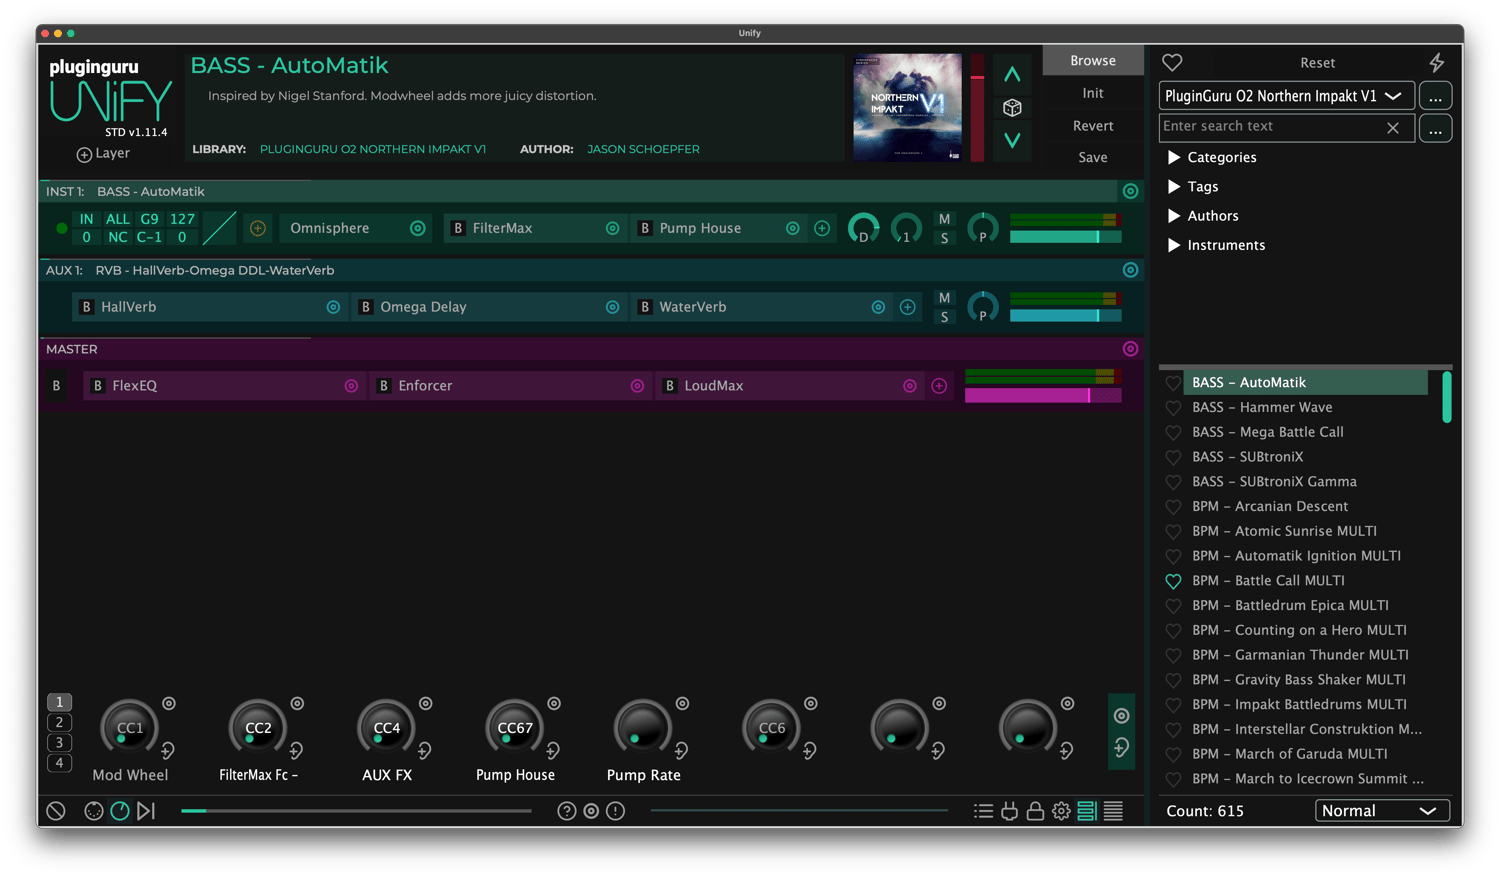Bypass the HallVerb effect
Viewport: 1500px width, 876px height.
click(x=87, y=307)
